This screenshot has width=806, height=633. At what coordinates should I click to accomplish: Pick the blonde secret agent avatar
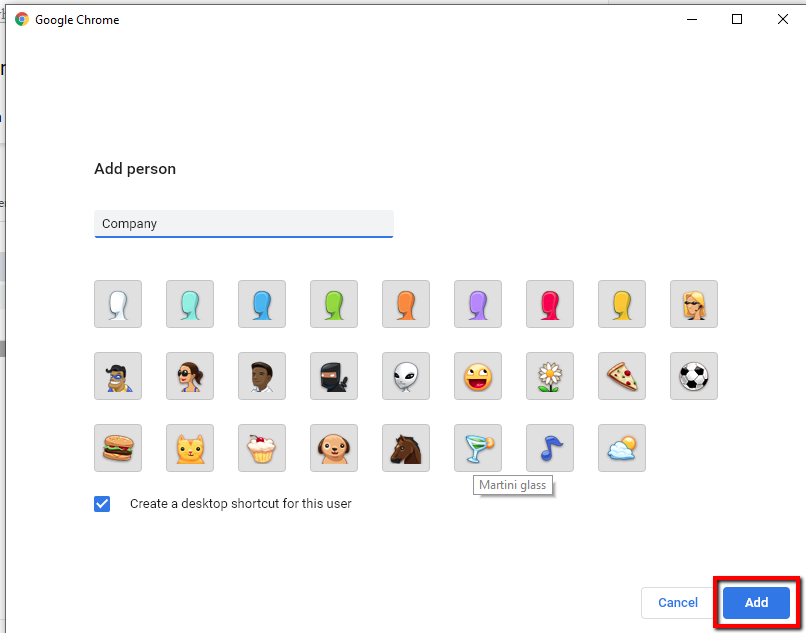[693, 304]
